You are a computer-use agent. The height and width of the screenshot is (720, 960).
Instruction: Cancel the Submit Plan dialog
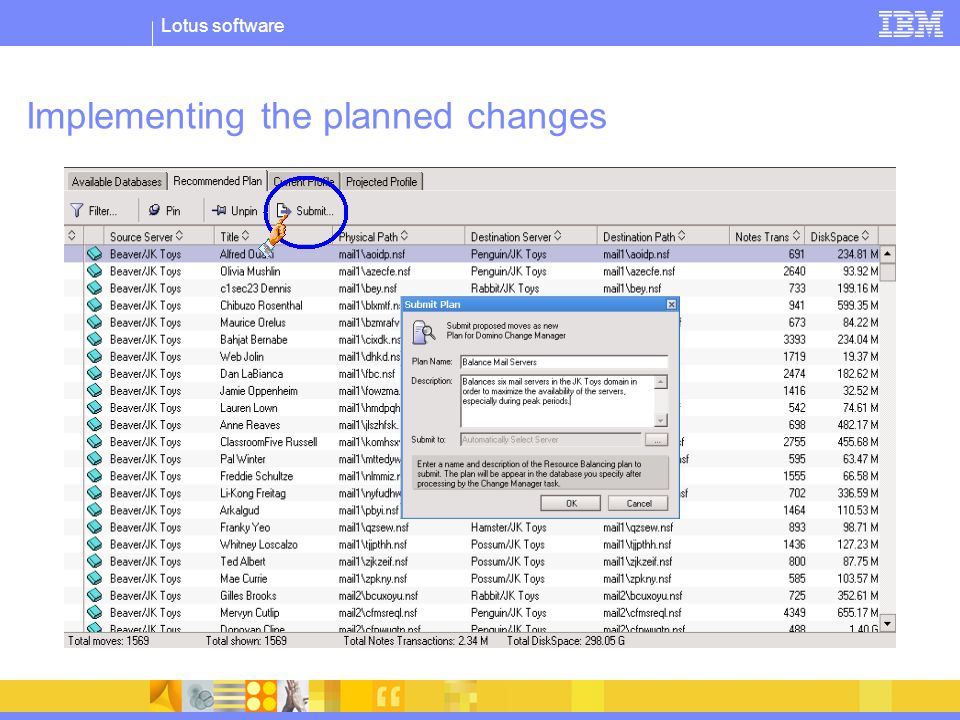pyautogui.click(x=638, y=503)
